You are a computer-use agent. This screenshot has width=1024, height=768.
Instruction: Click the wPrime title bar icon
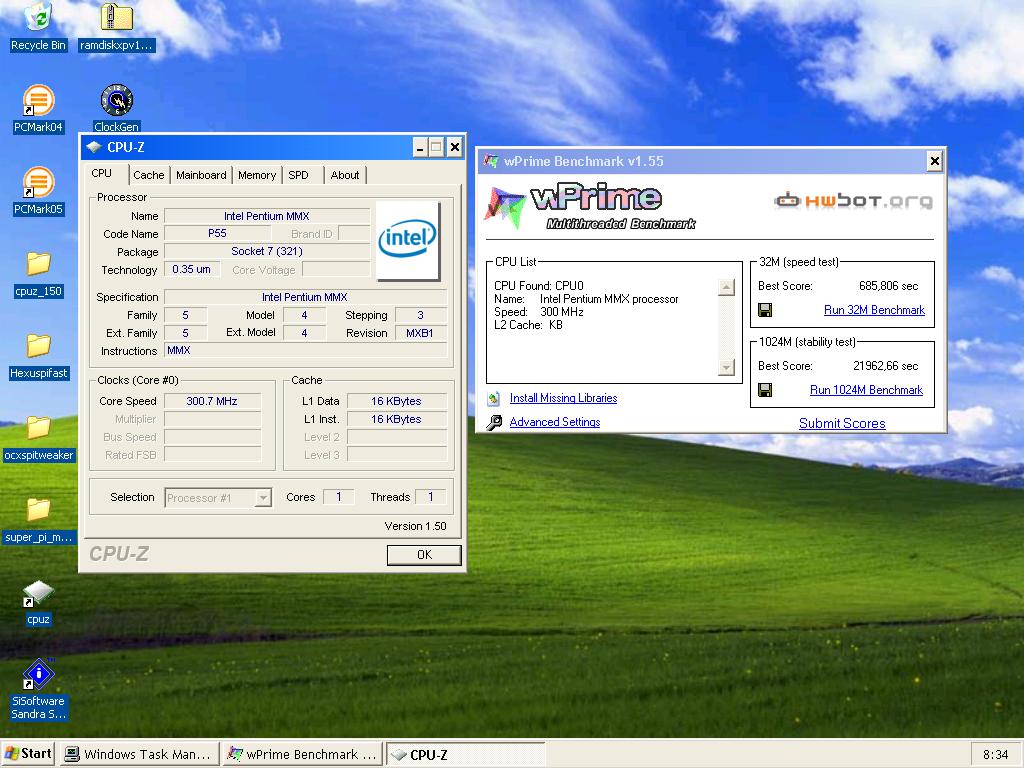pyautogui.click(x=490, y=161)
